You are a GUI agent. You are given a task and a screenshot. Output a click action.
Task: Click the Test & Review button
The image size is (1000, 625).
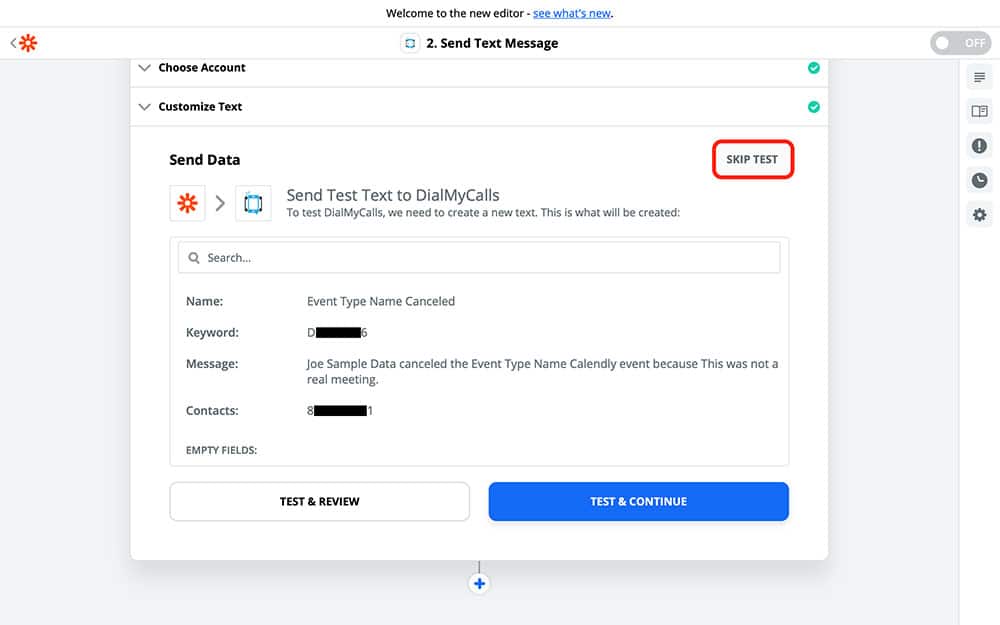point(319,501)
